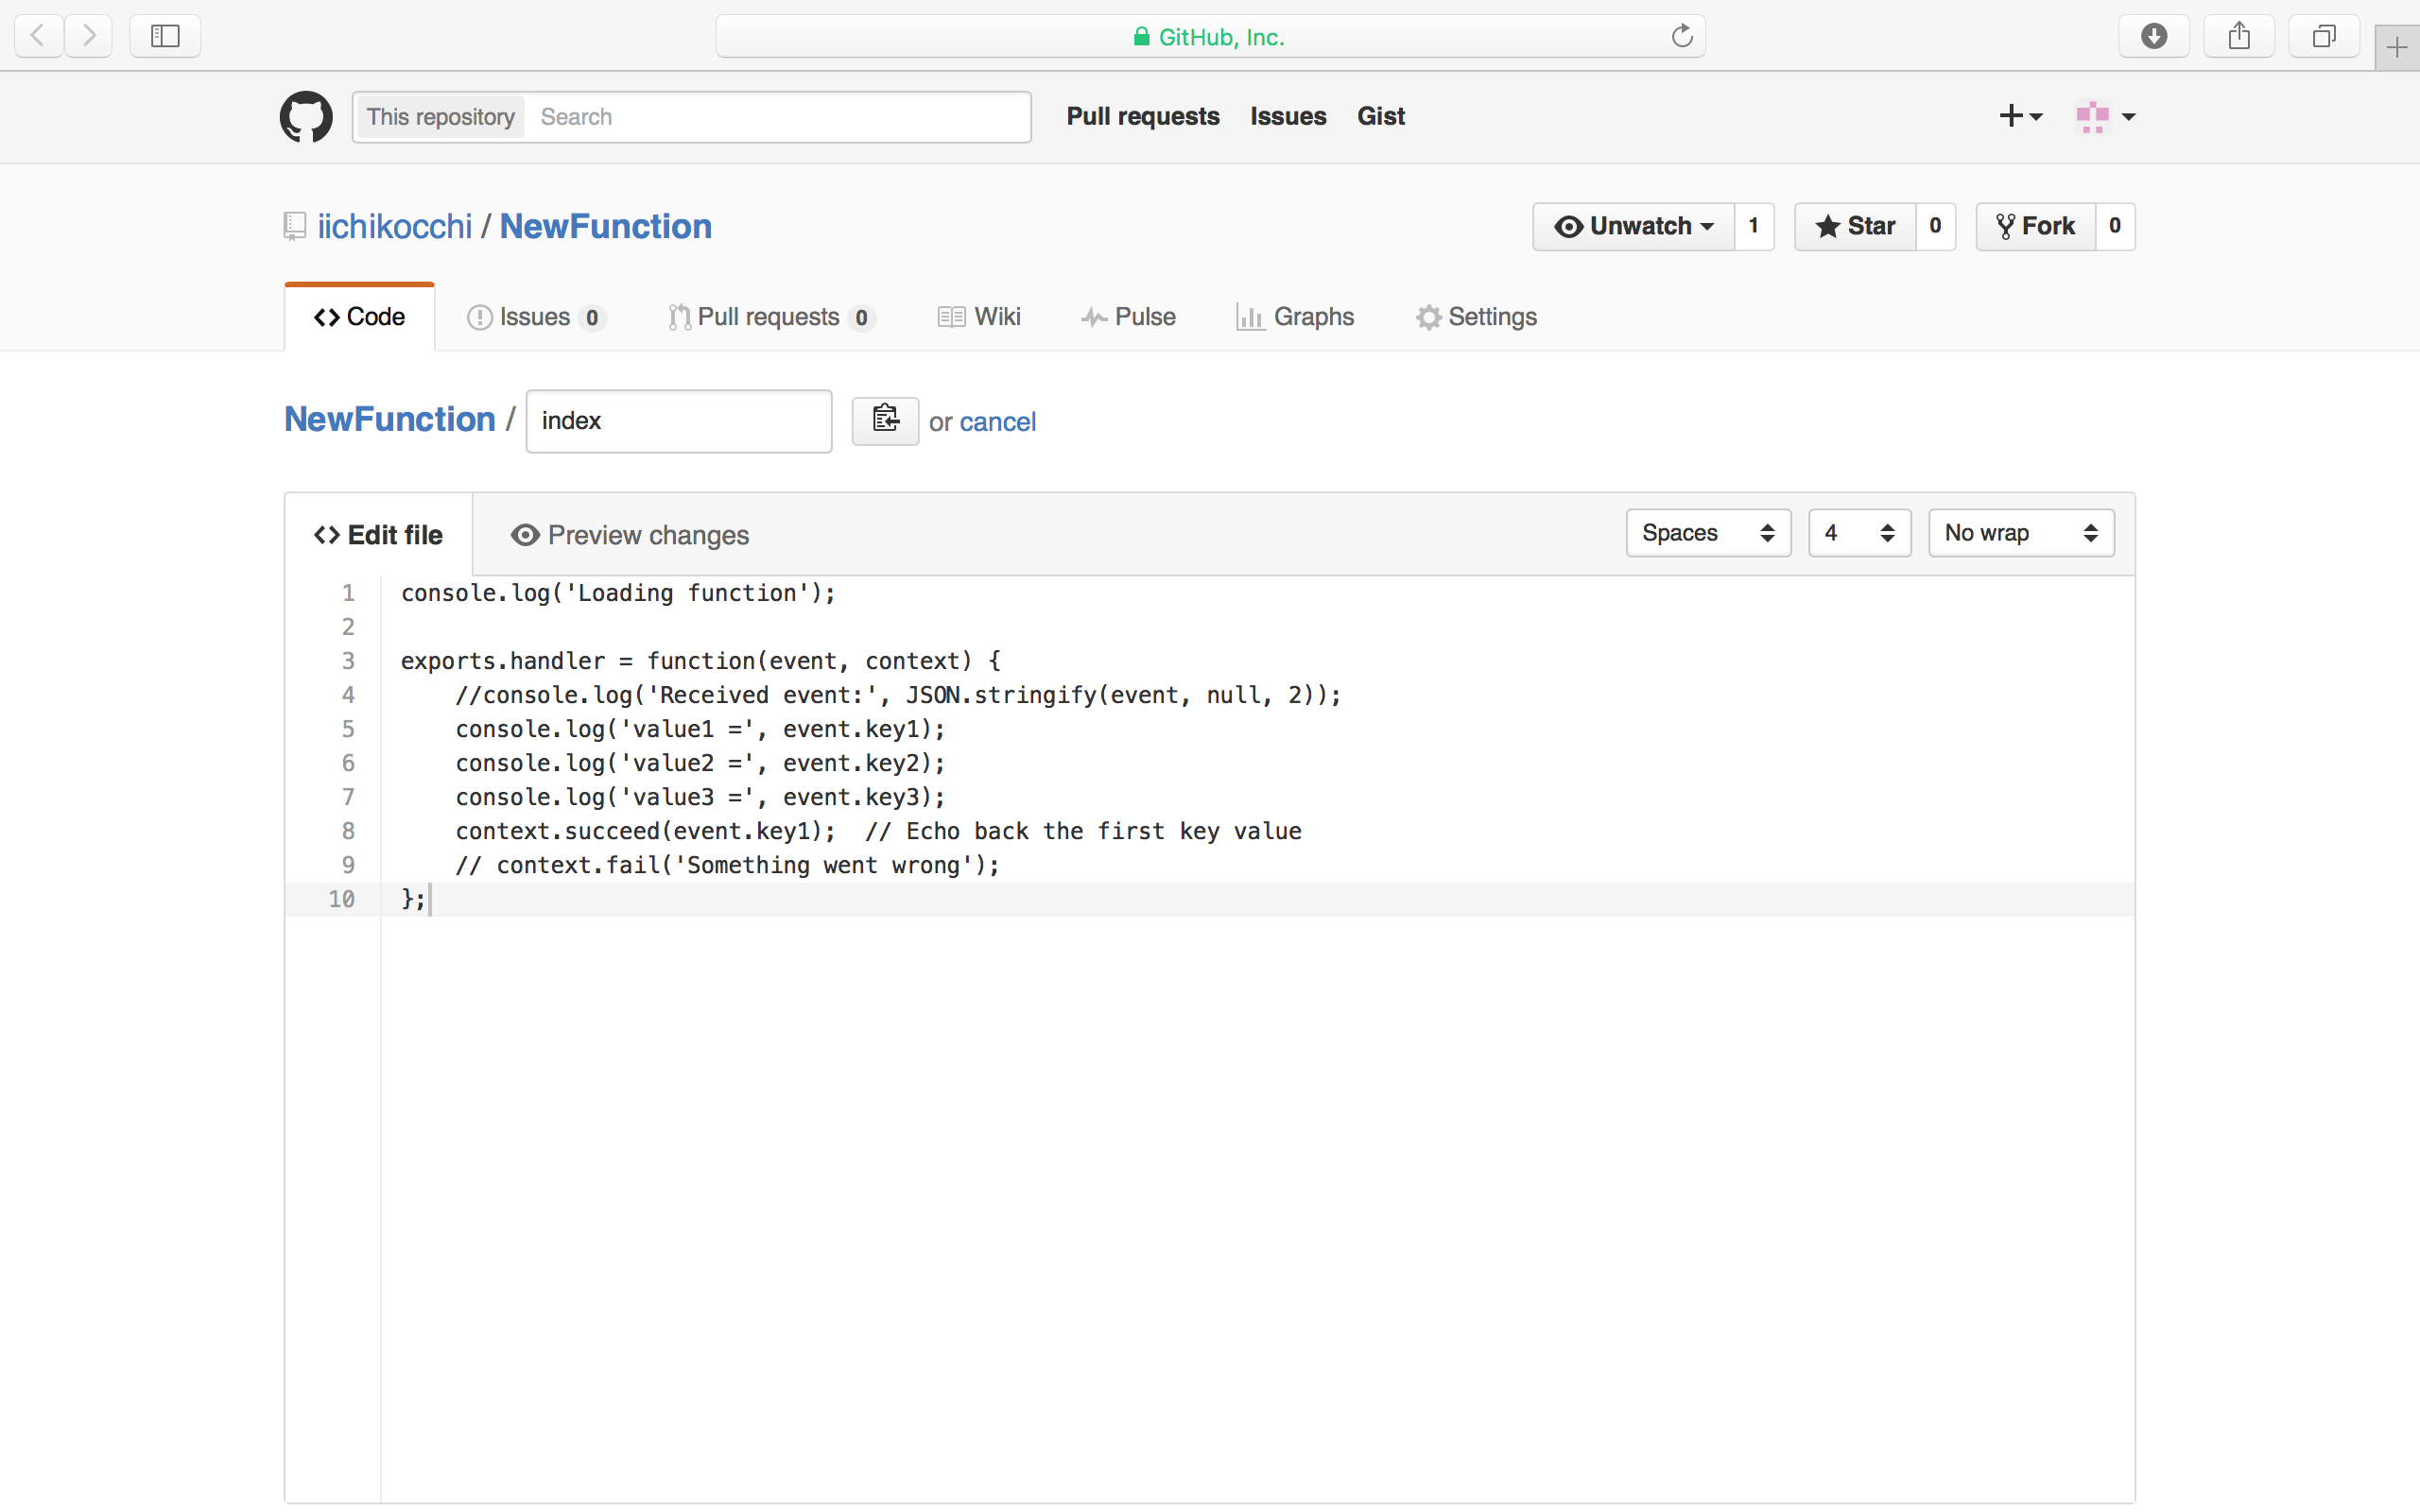Click the index filename input field

point(678,420)
